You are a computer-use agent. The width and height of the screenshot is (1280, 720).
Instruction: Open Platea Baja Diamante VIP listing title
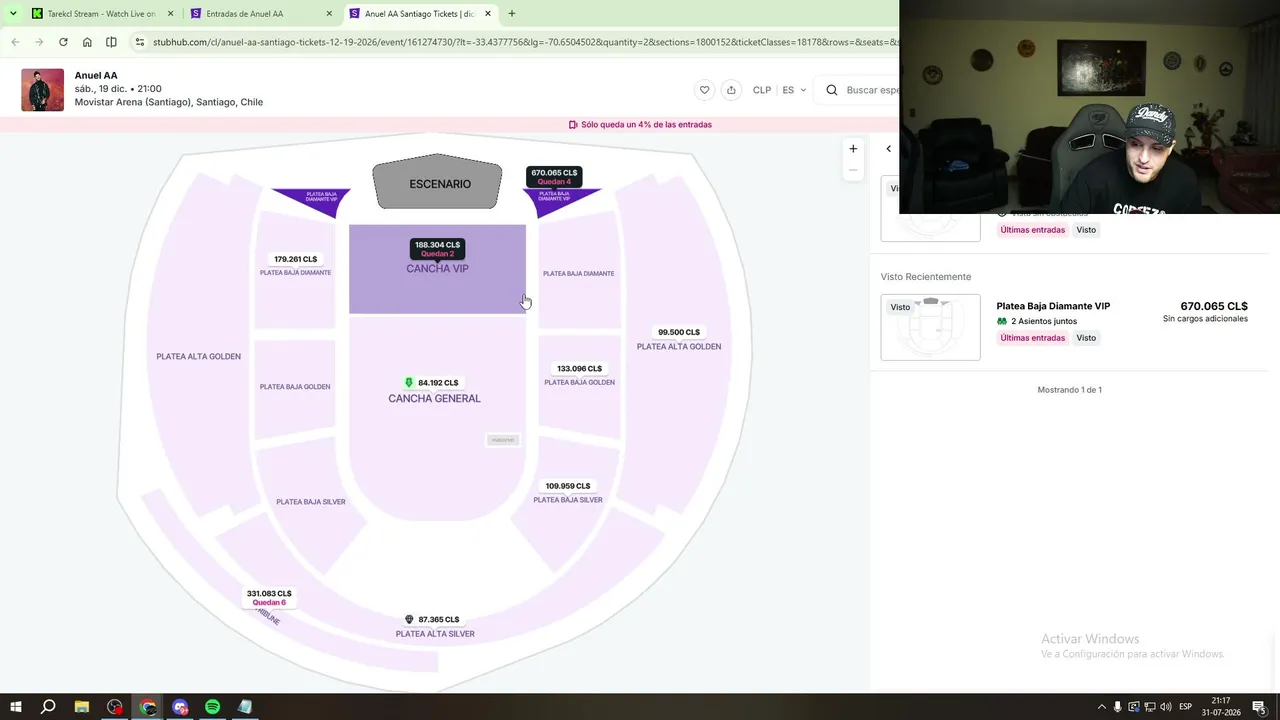point(1053,306)
